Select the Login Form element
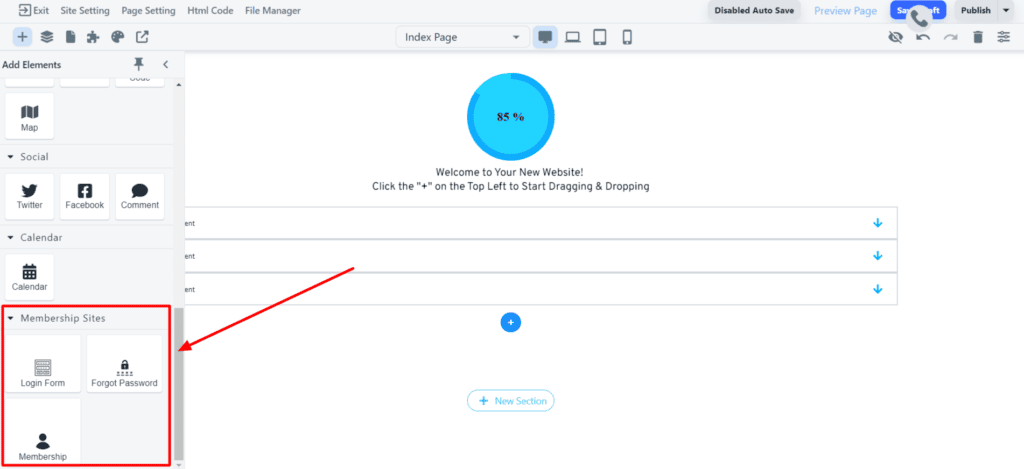The width and height of the screenshot is (1024, 469). 43,364
